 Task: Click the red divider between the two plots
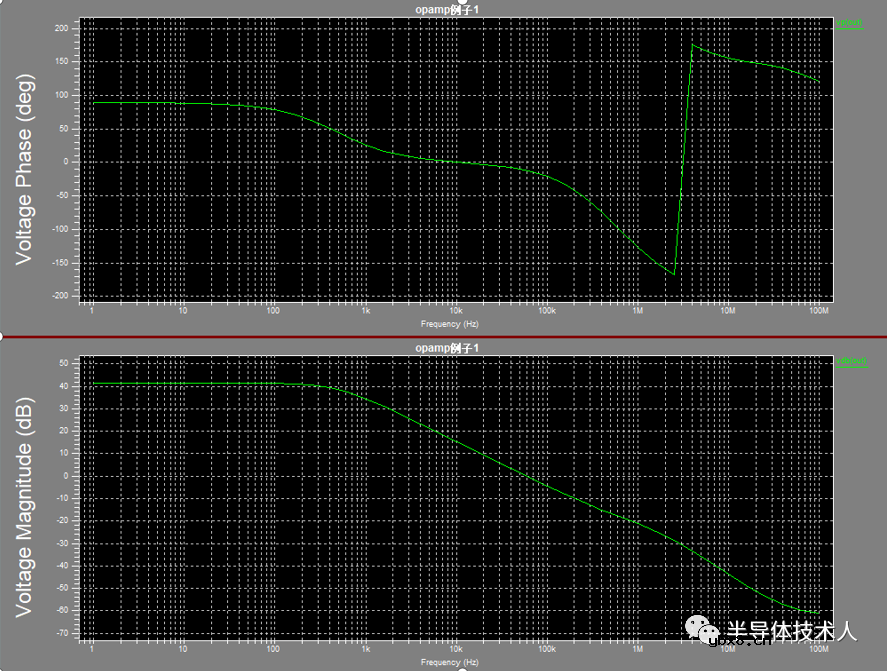(x=443, y=336)
